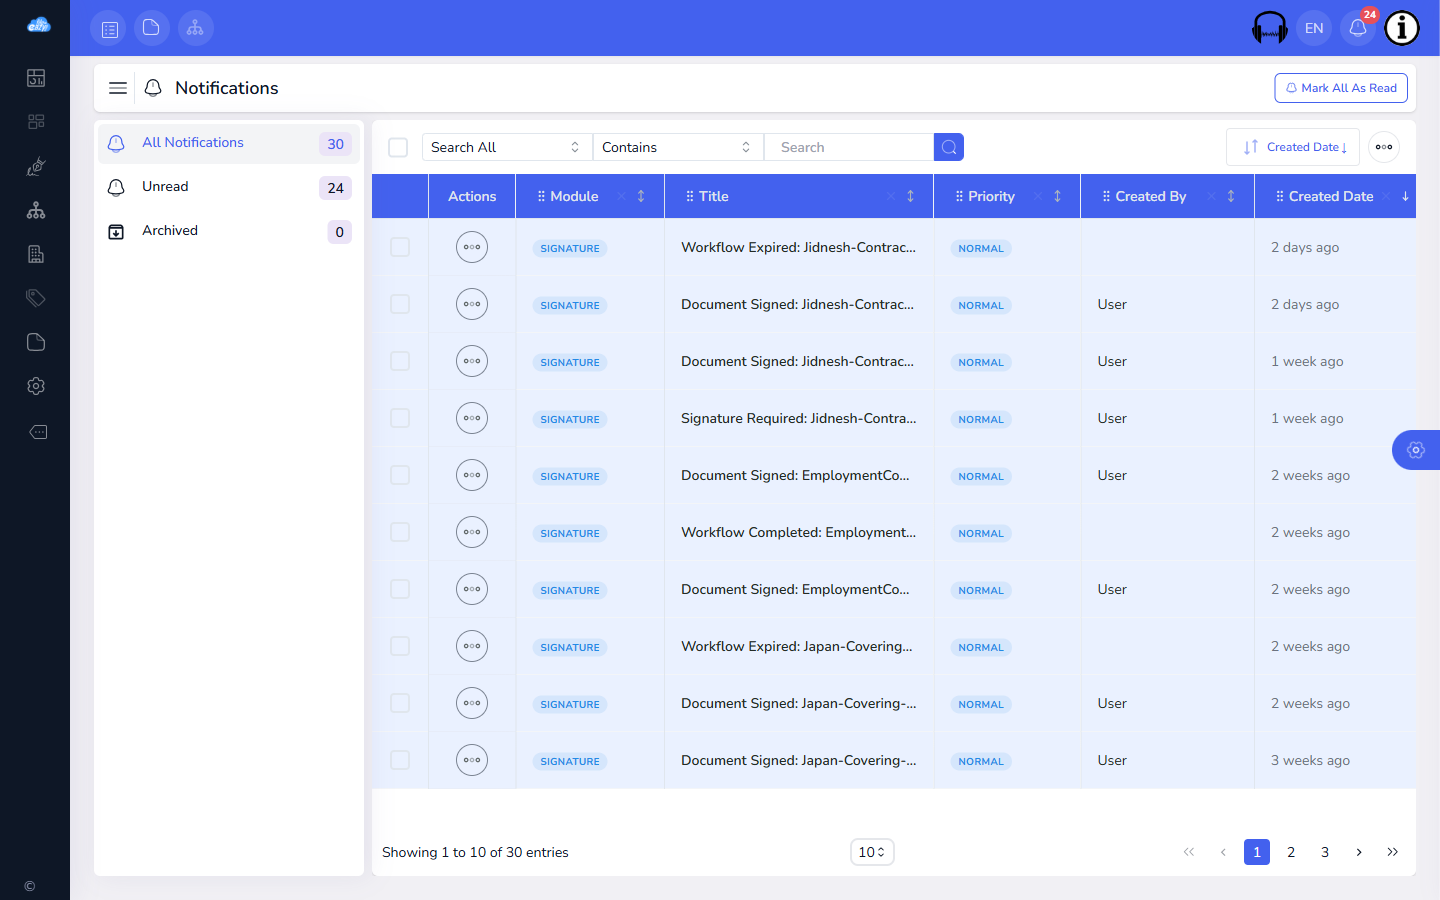This screenshot has width=1440, height=900.
Task: Select checkbox for the 3 weeks ago row
Action: 400,760
